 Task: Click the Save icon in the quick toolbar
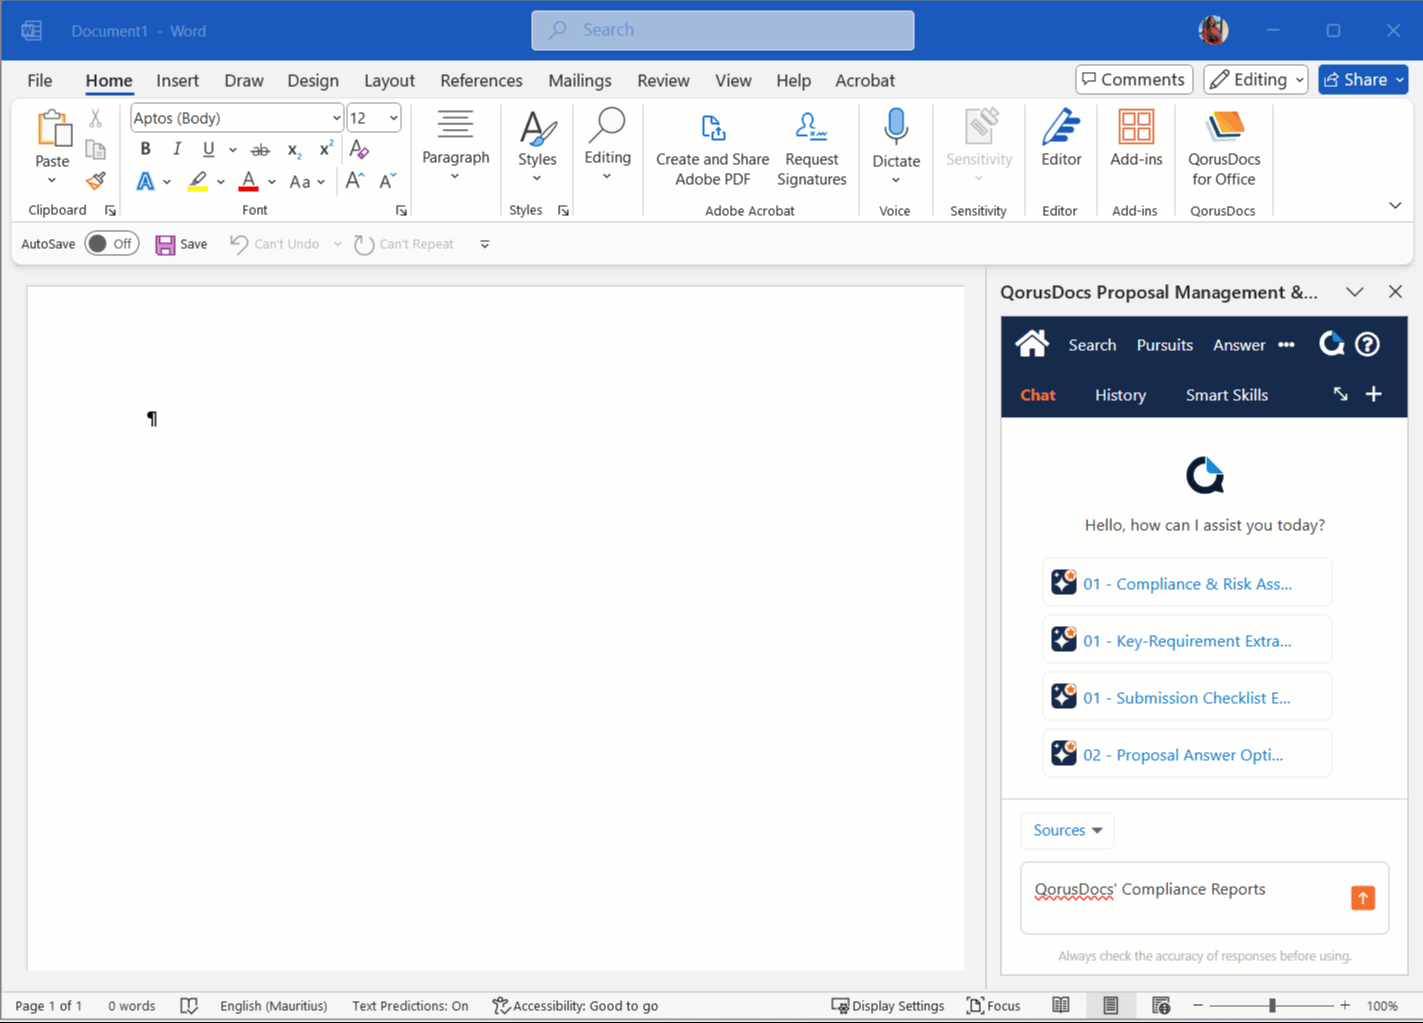pyautogui.click(x=165, y=243)
